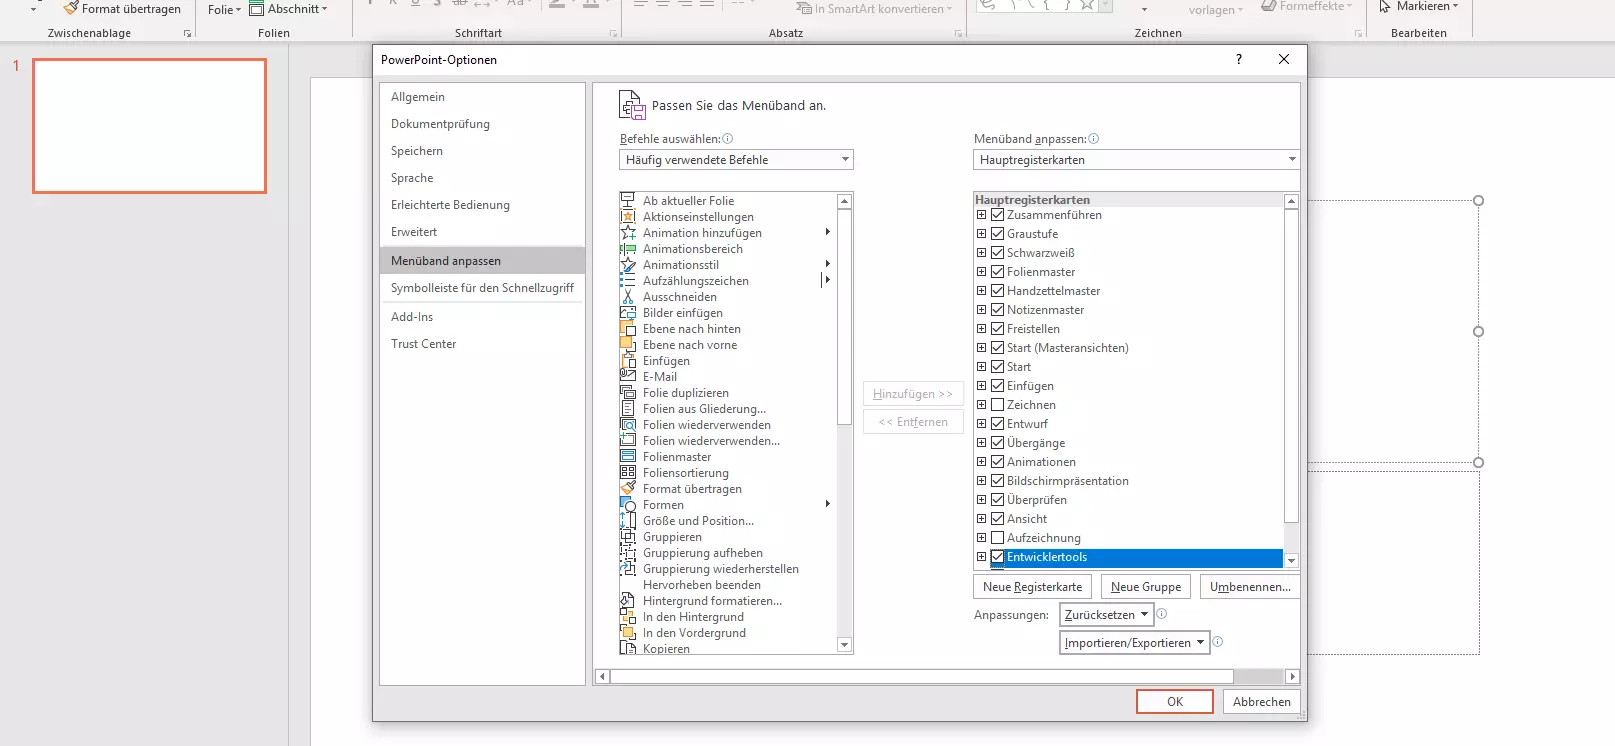Open the Erweitert options category
This screenshot has height=746, width=1615.
pyautogui.click(x=482, y=232)
